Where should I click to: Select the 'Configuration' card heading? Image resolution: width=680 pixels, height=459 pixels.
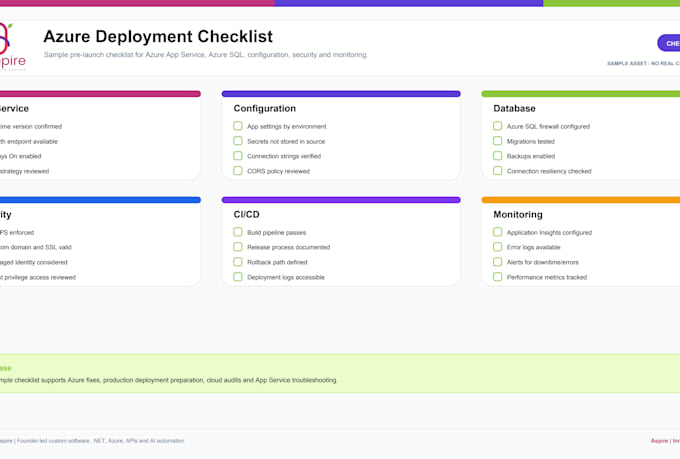click(265, 108)
